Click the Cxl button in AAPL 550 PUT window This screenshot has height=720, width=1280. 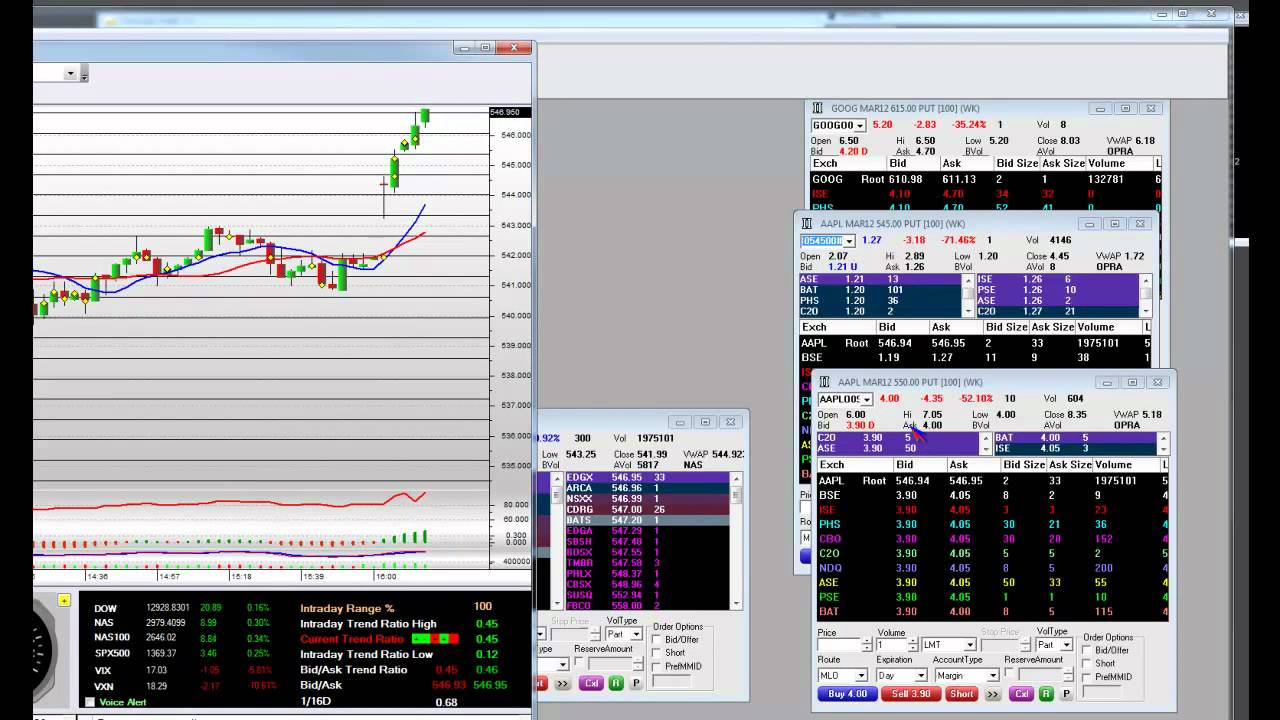point(1022,694)
